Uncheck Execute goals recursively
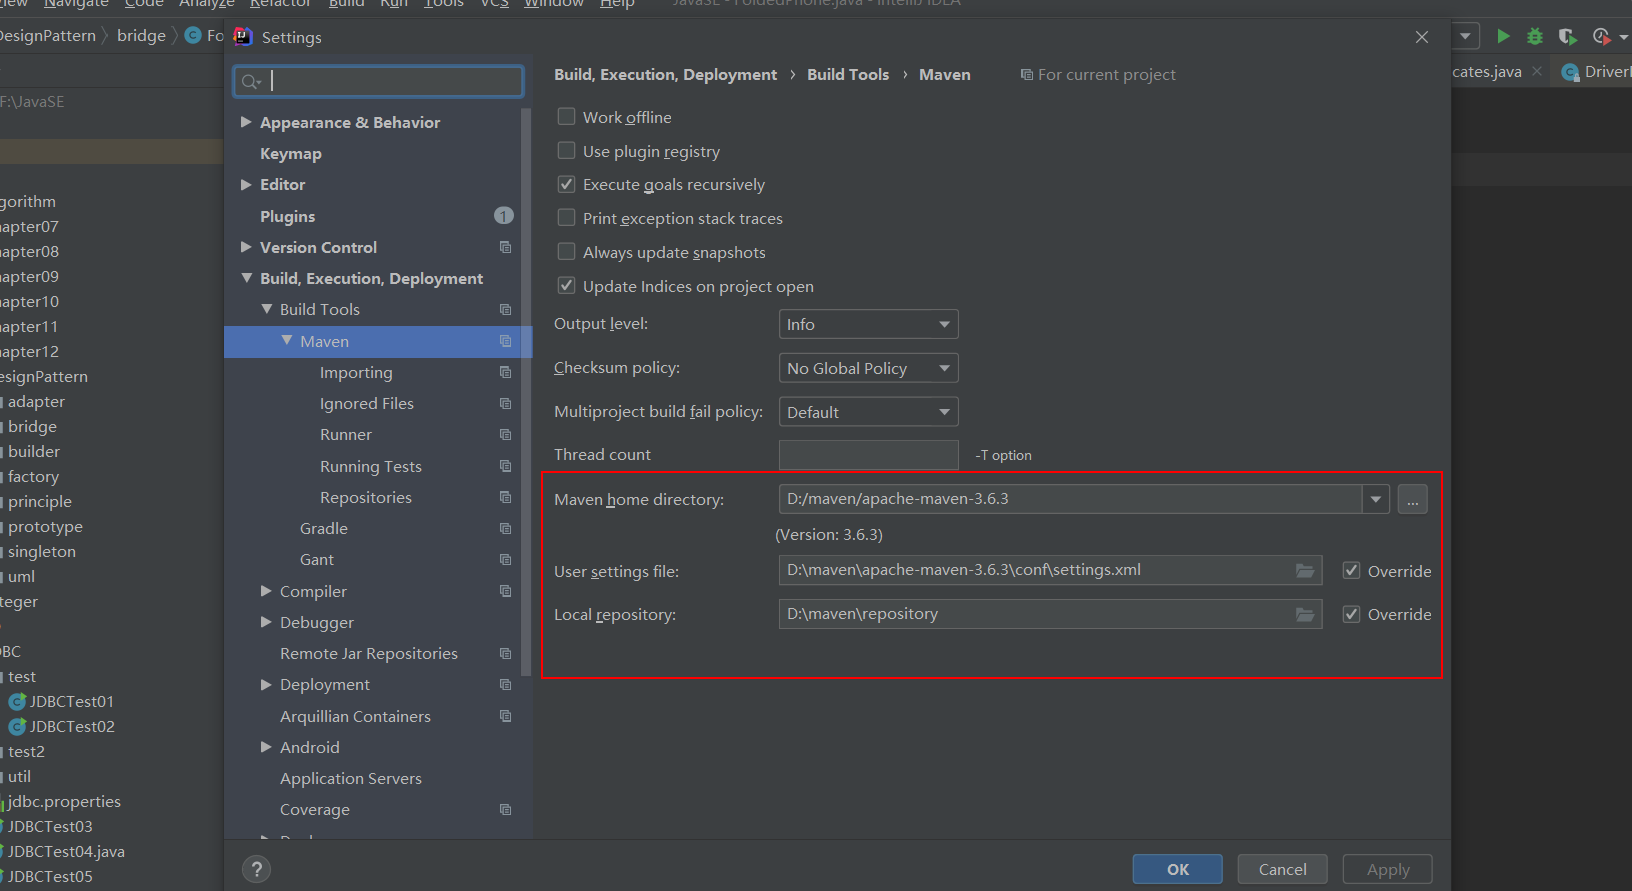The height and width of the screenshot is (891, 1632). tap(566, 184)
